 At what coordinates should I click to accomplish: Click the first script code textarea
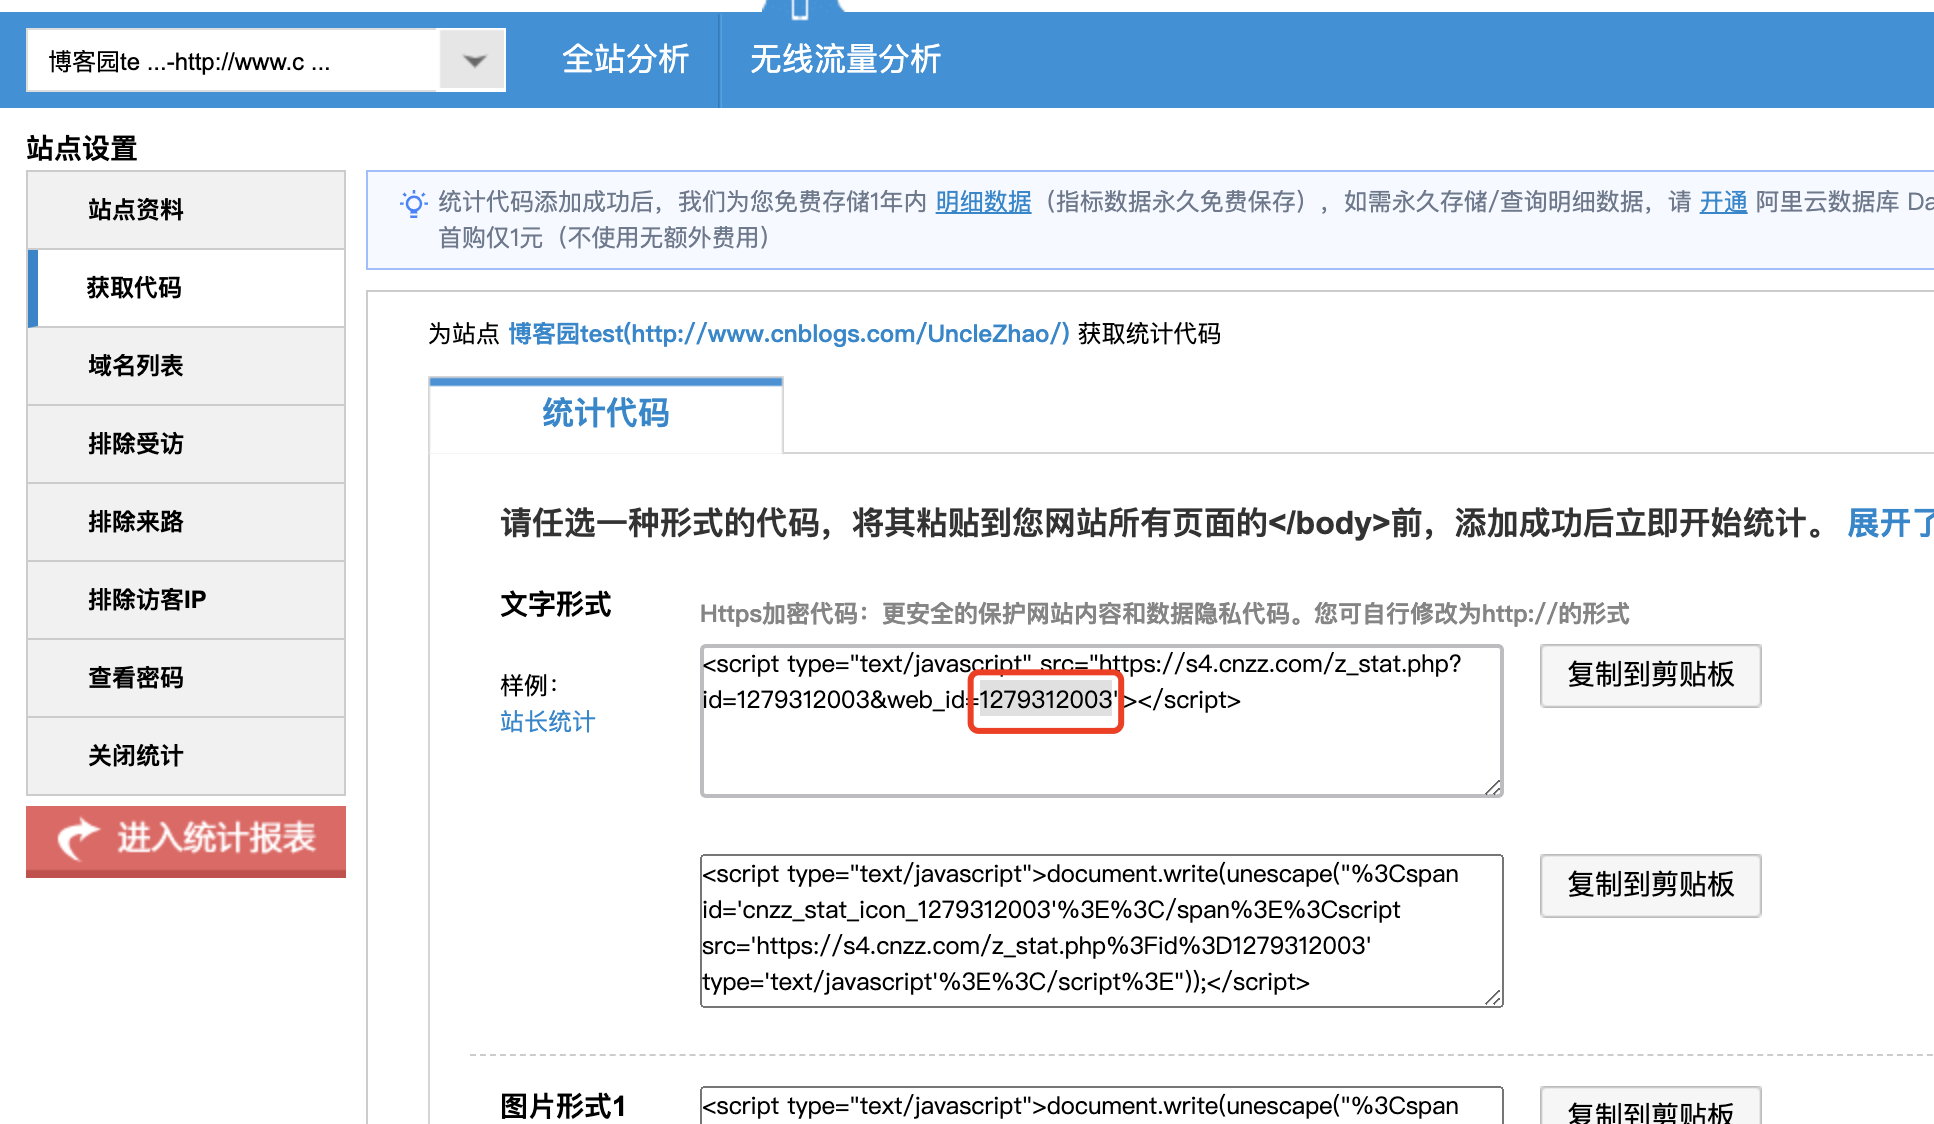coord(1102,721)
